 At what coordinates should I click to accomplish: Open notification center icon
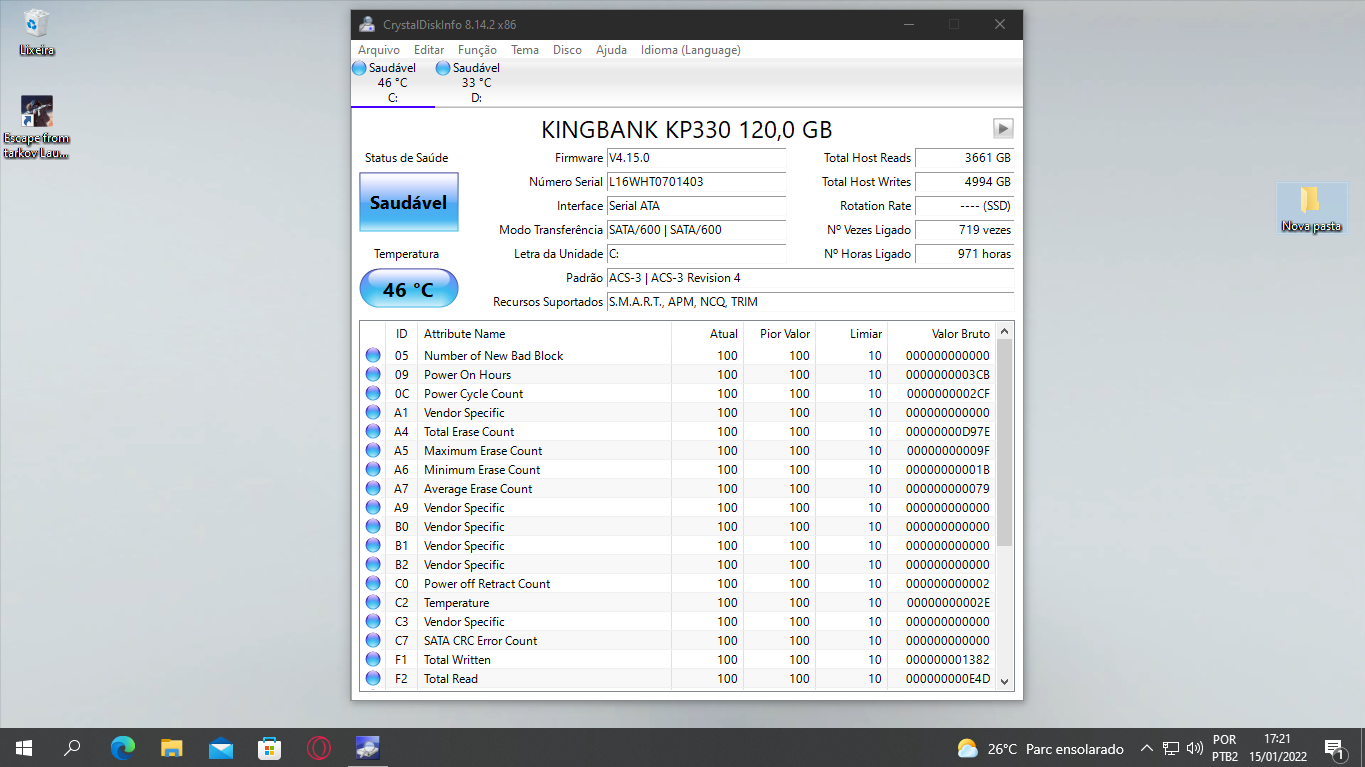click(x=1334, y=748)
